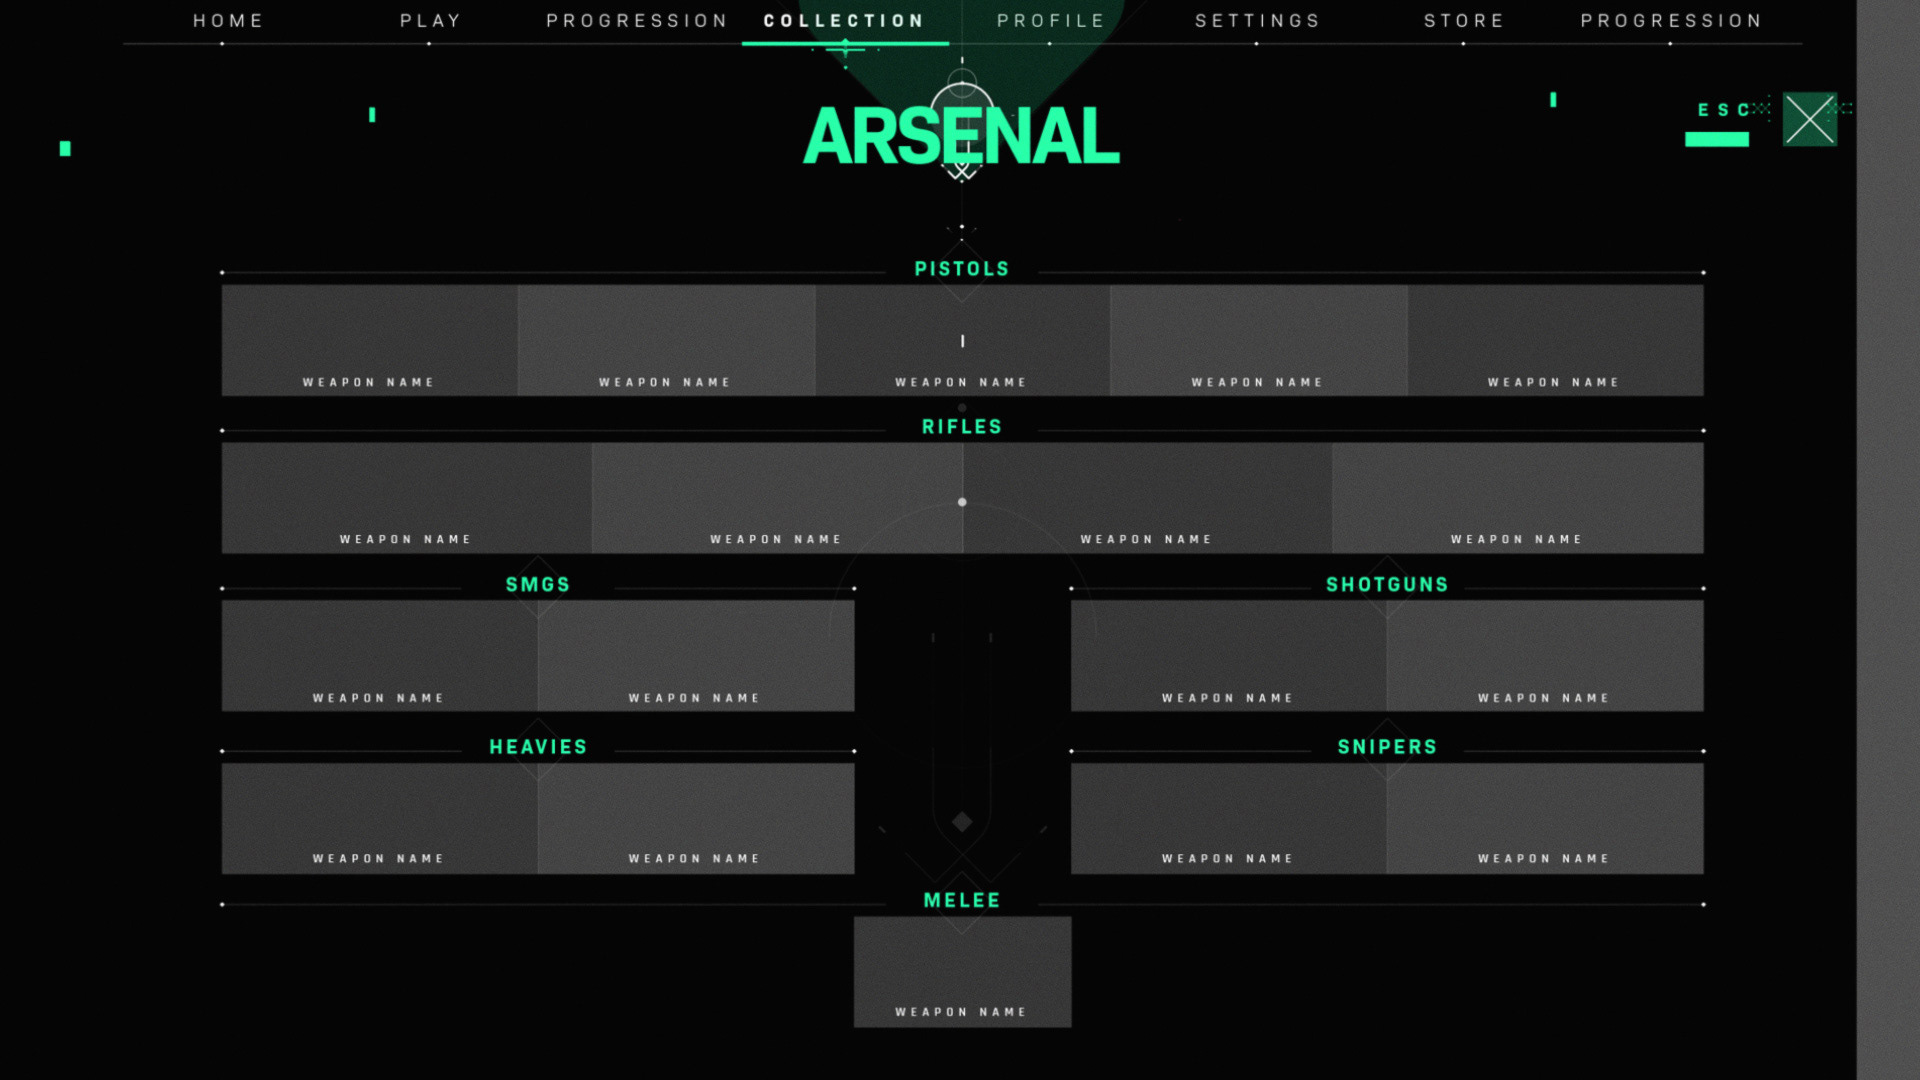Navigate to the Store tab

[1464, 21]
